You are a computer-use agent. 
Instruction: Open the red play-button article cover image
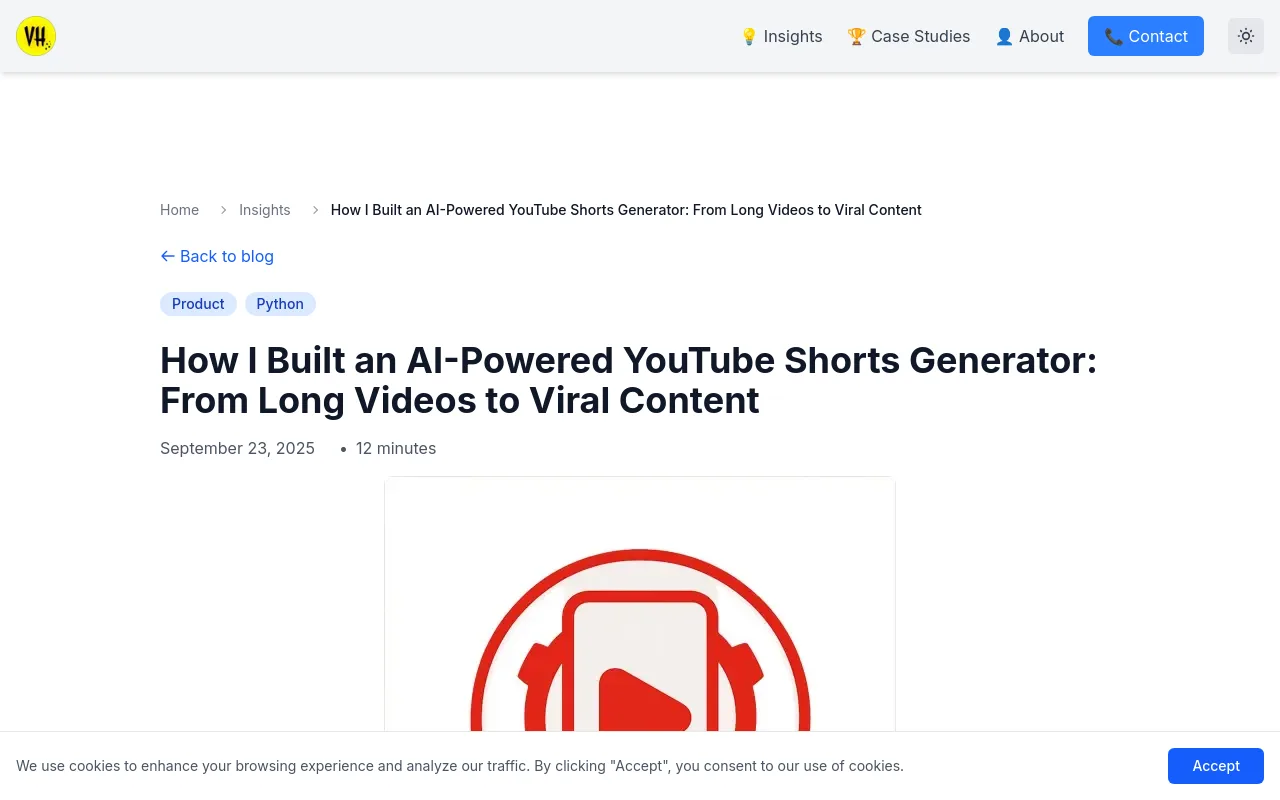(x=640, y=604)
